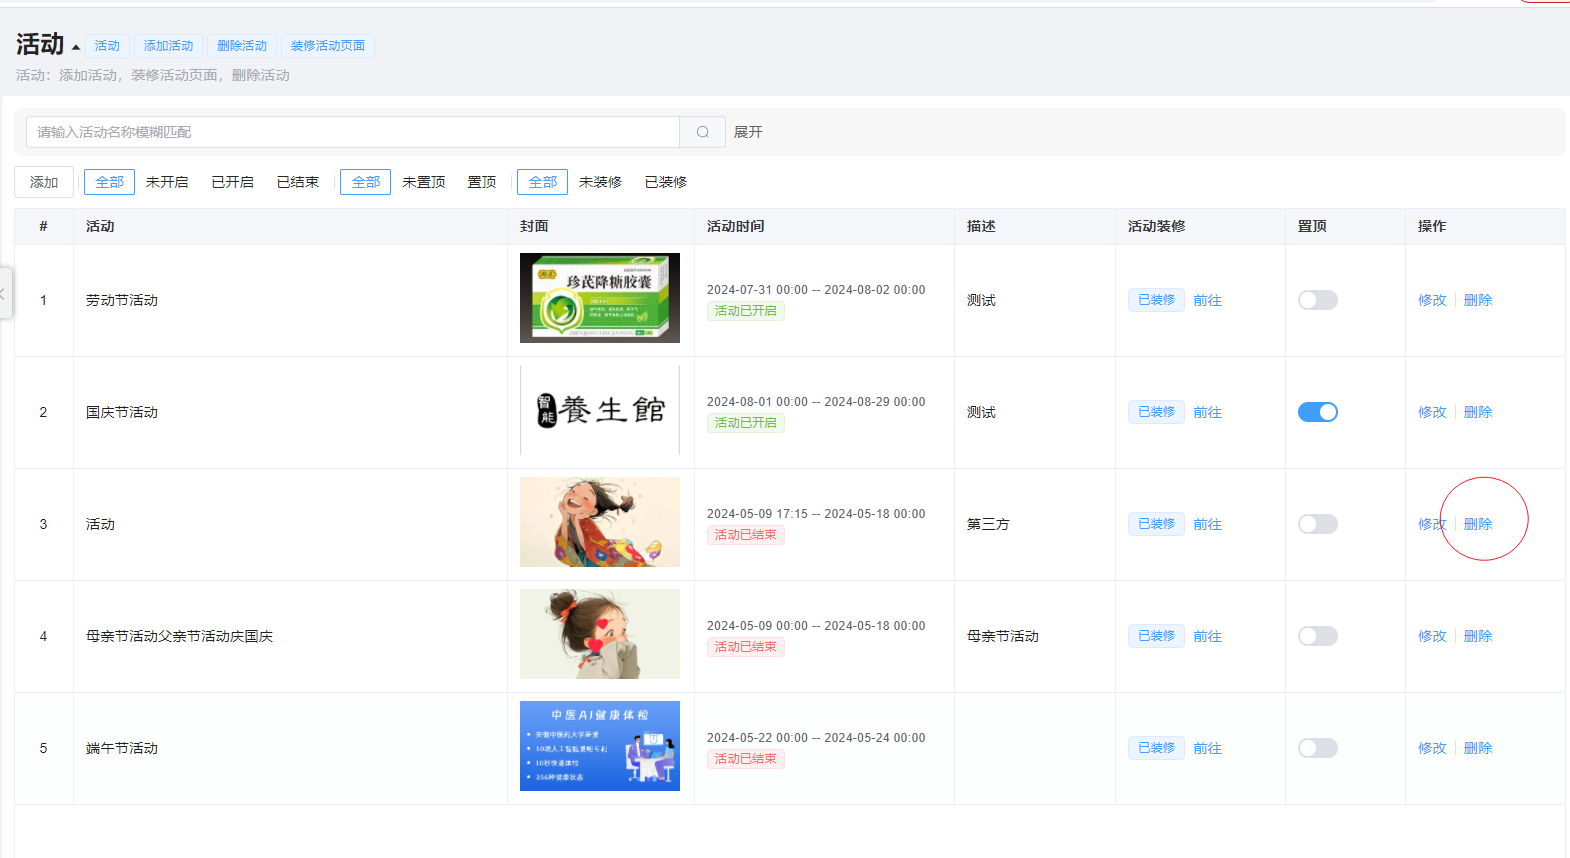This screenshot has width=1570, height=858.
Task: Select the 全部 decoration filter before 未装修
Action: coord(543,182)
